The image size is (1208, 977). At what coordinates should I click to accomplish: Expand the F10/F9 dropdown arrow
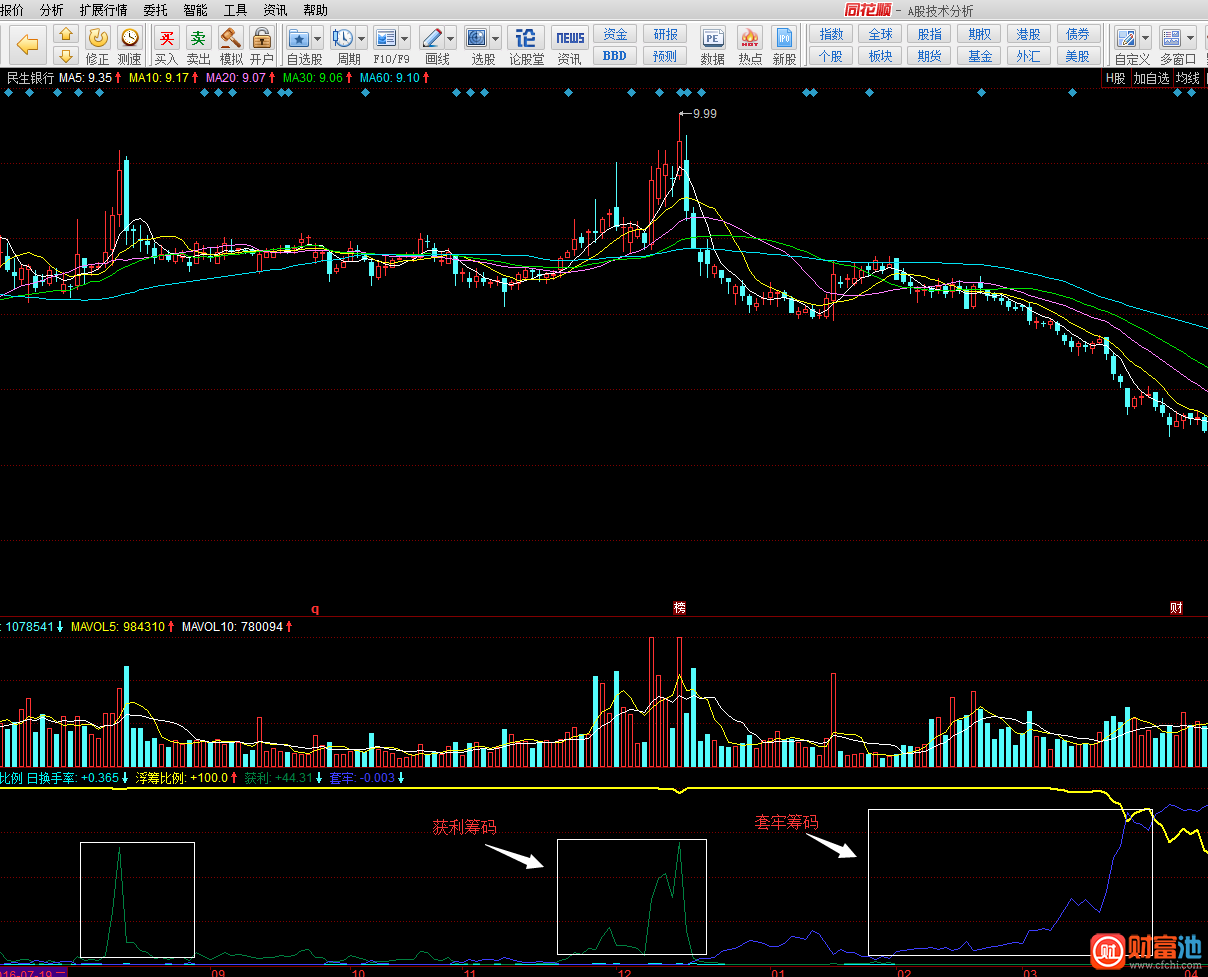point(404,39)
